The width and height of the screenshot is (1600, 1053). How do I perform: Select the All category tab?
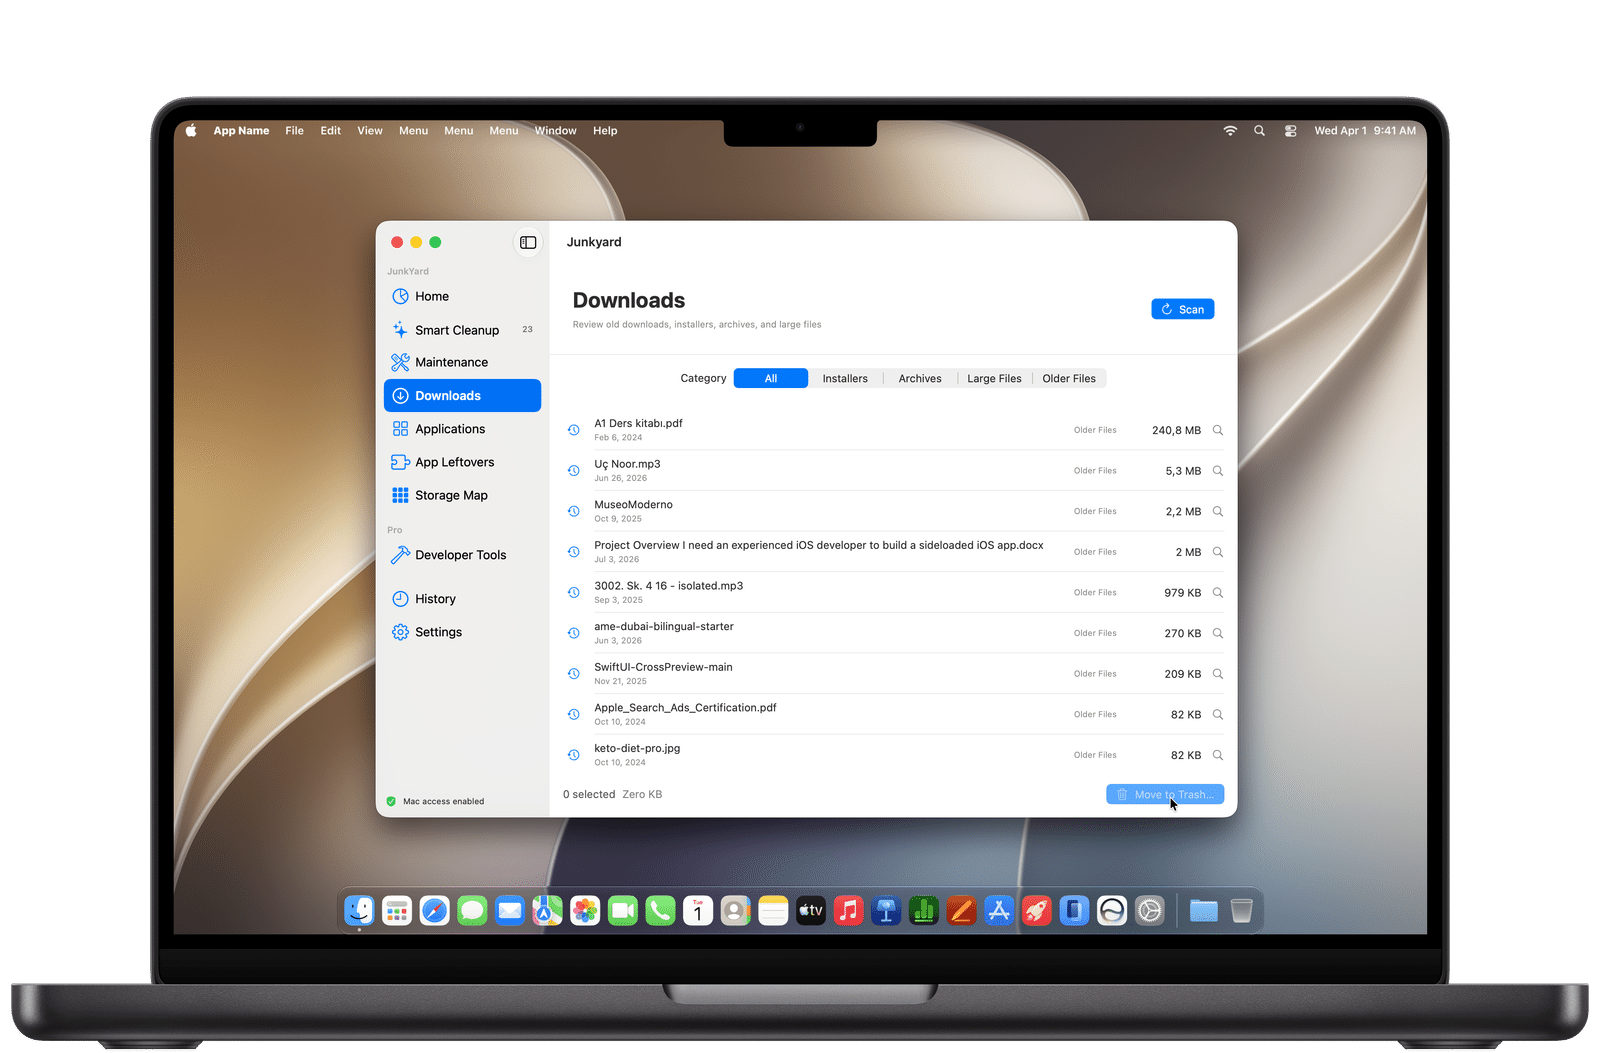[770, 378]
